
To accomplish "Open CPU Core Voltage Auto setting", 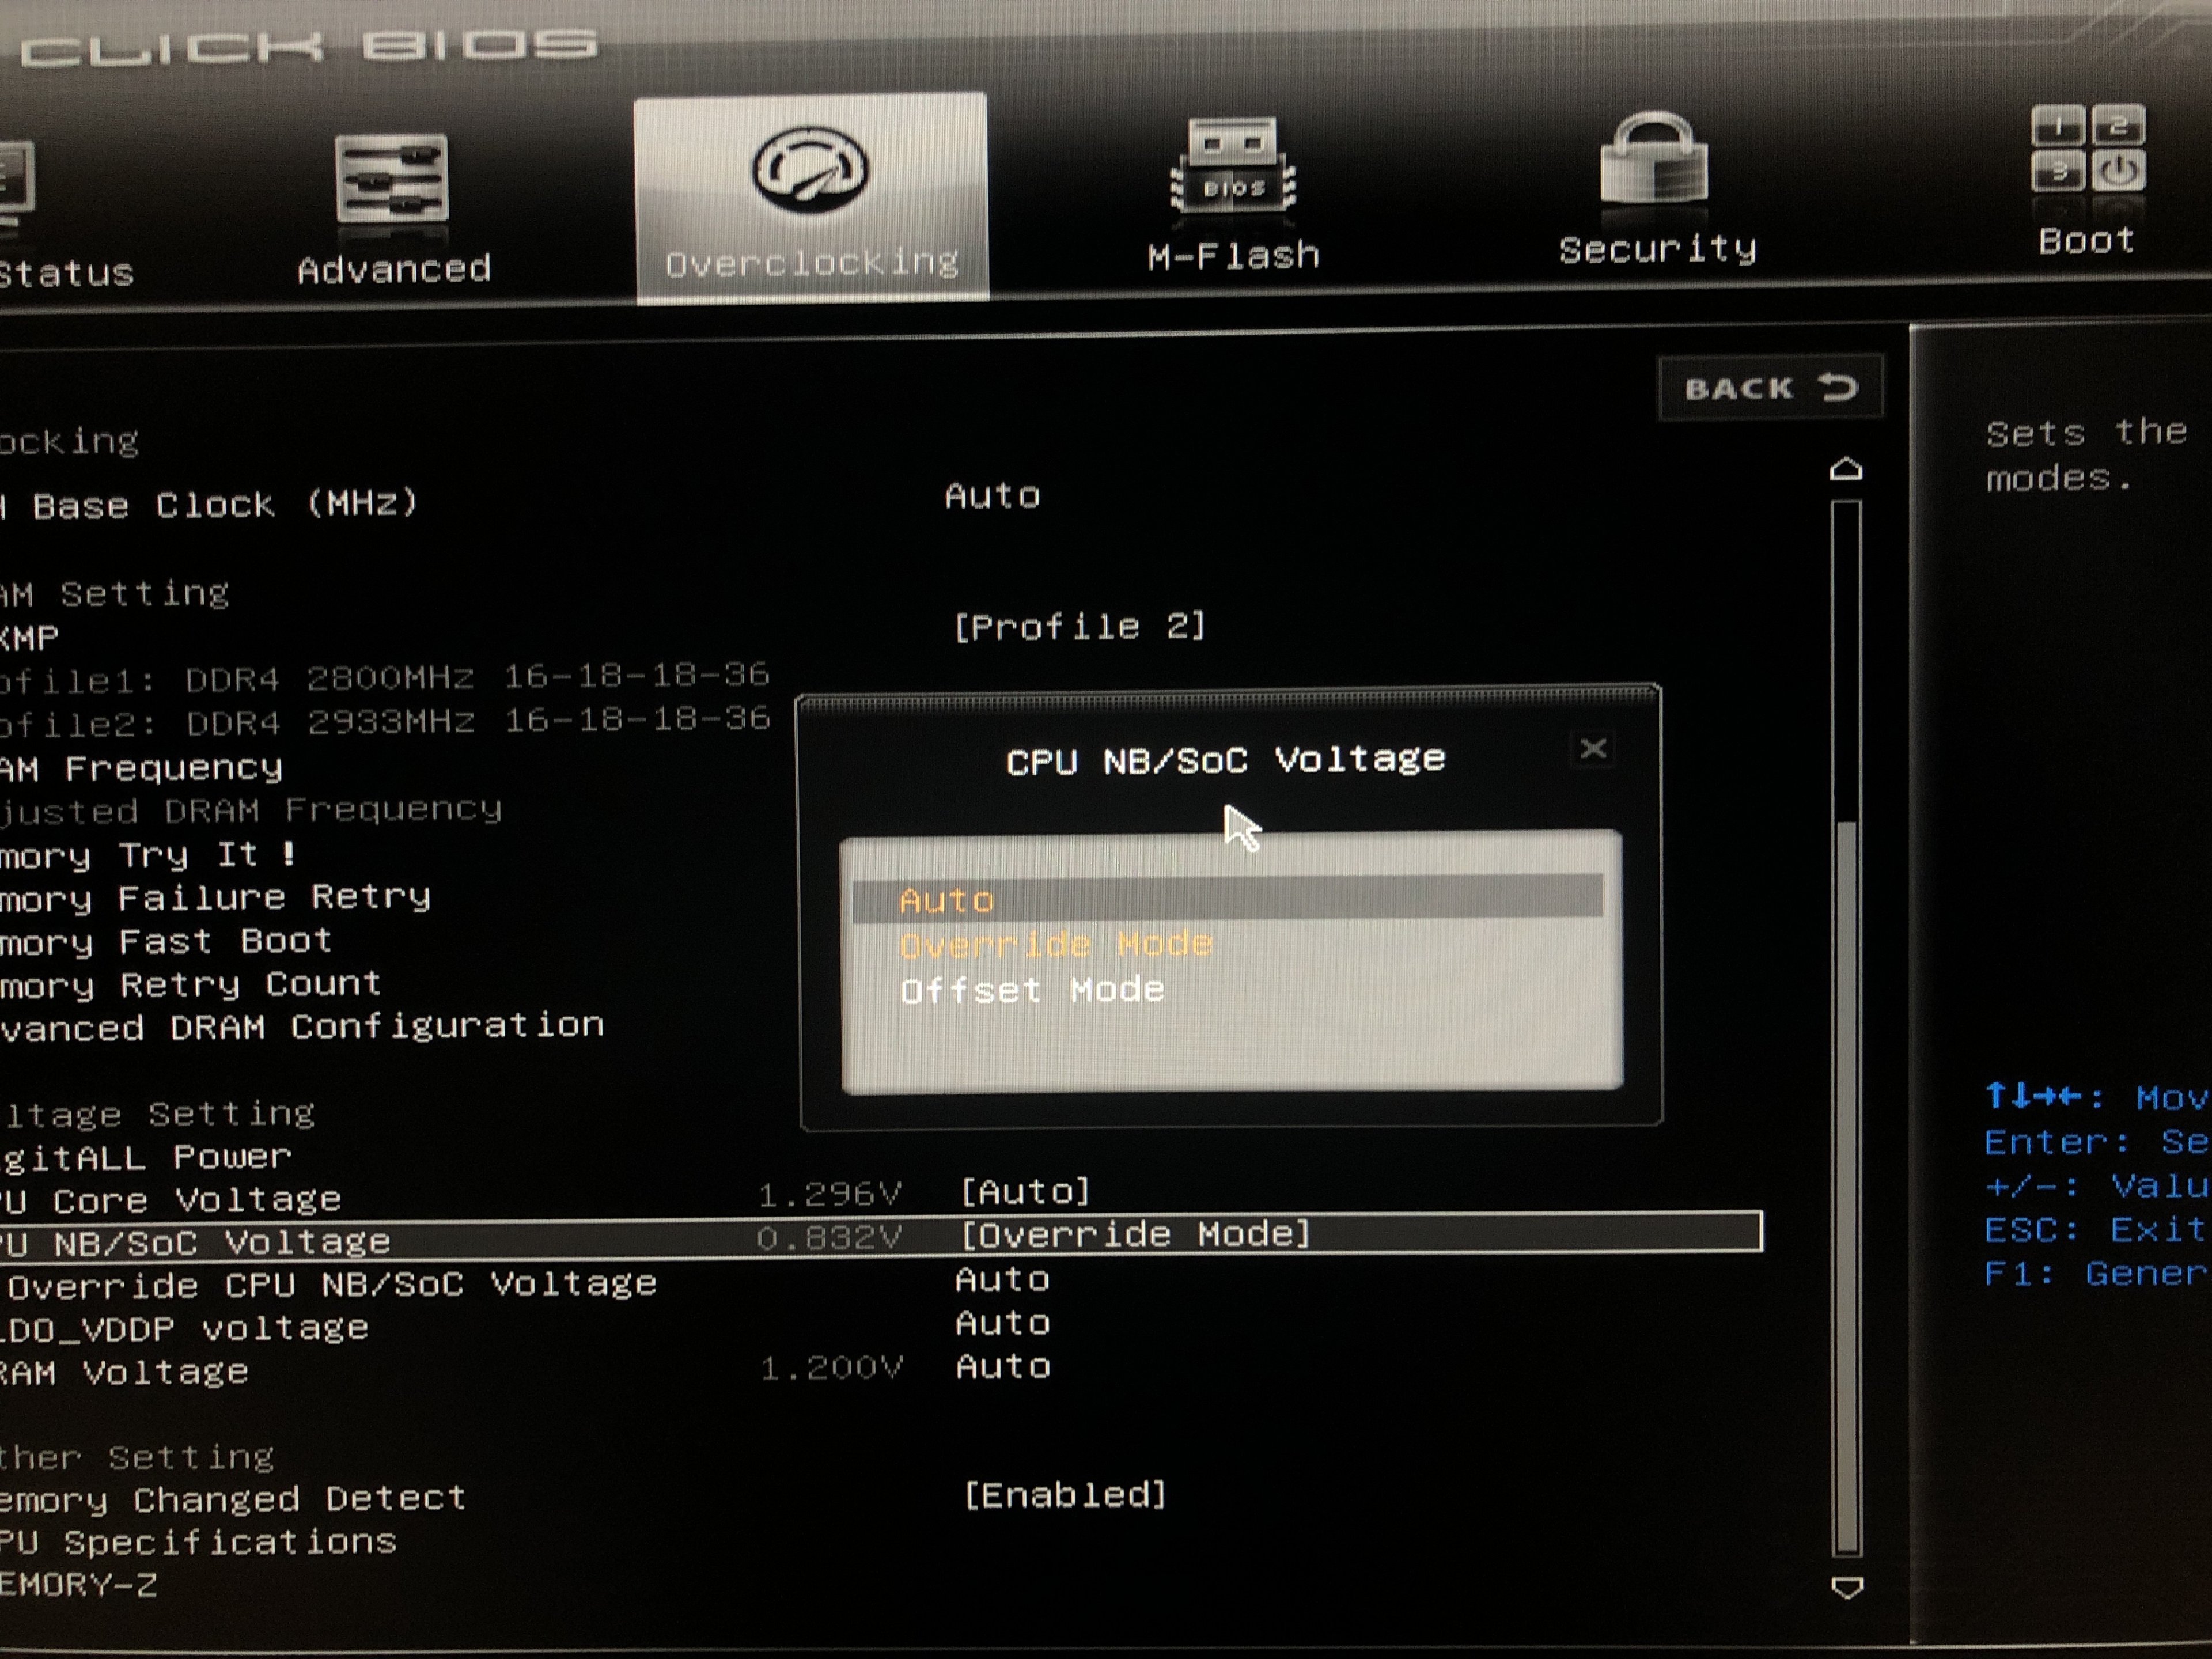I will pos(1024,1192).
